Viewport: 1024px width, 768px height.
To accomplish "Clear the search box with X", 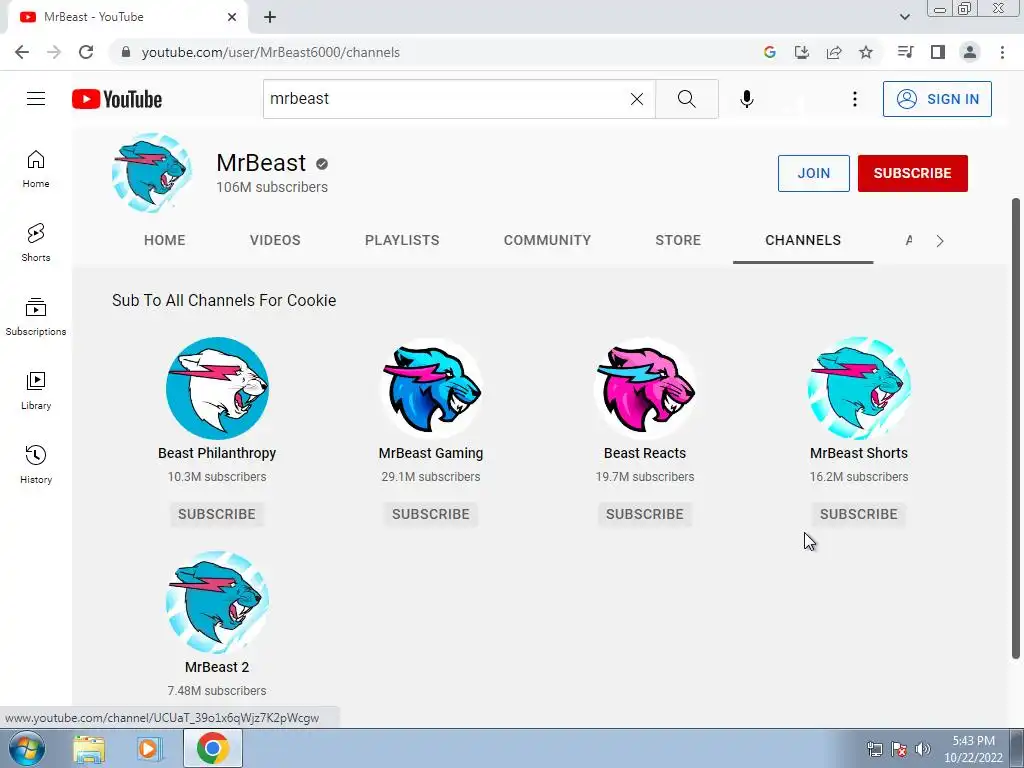I will pyautogui.click(x=637, y=99).
